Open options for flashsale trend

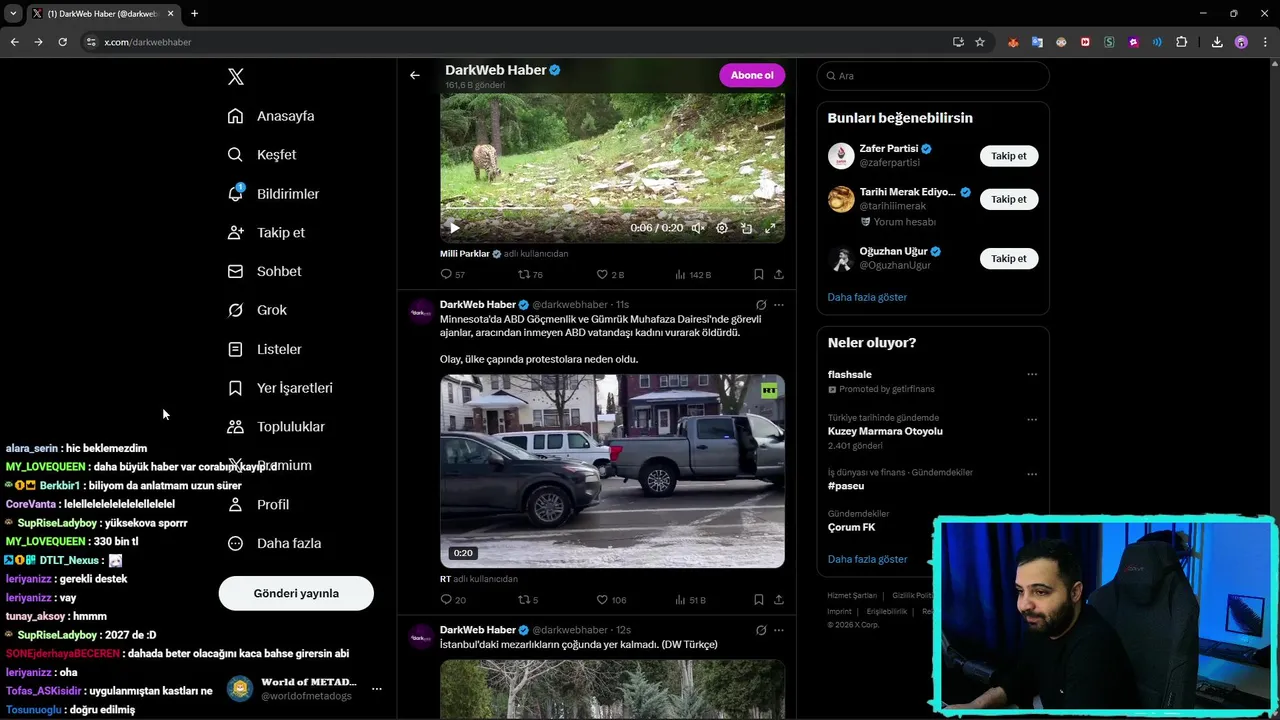click(1032, 375)
